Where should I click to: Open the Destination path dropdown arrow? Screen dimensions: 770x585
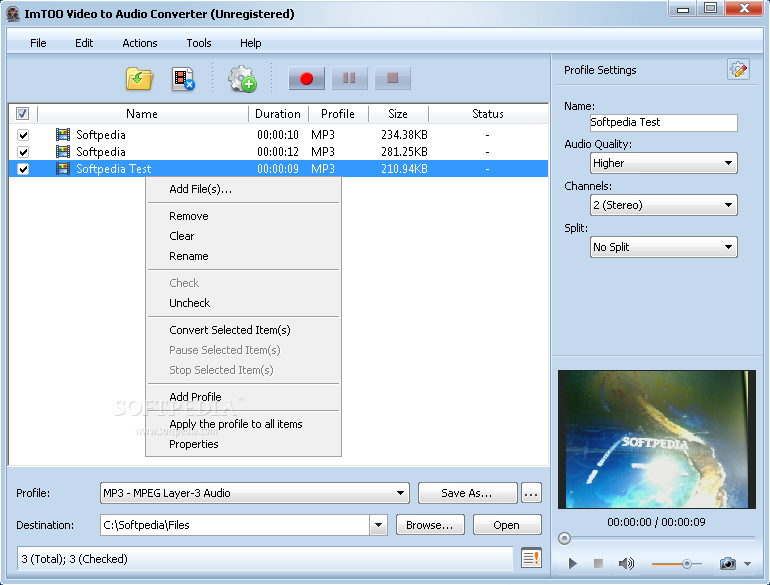click(x=378, y=525)
